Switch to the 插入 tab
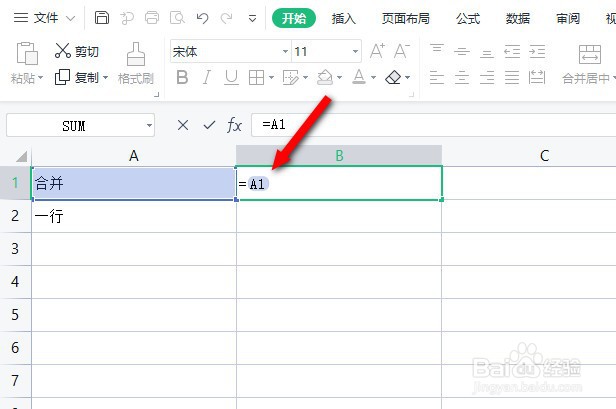Viewport: 616px width, 409px height. coord(343,18)
